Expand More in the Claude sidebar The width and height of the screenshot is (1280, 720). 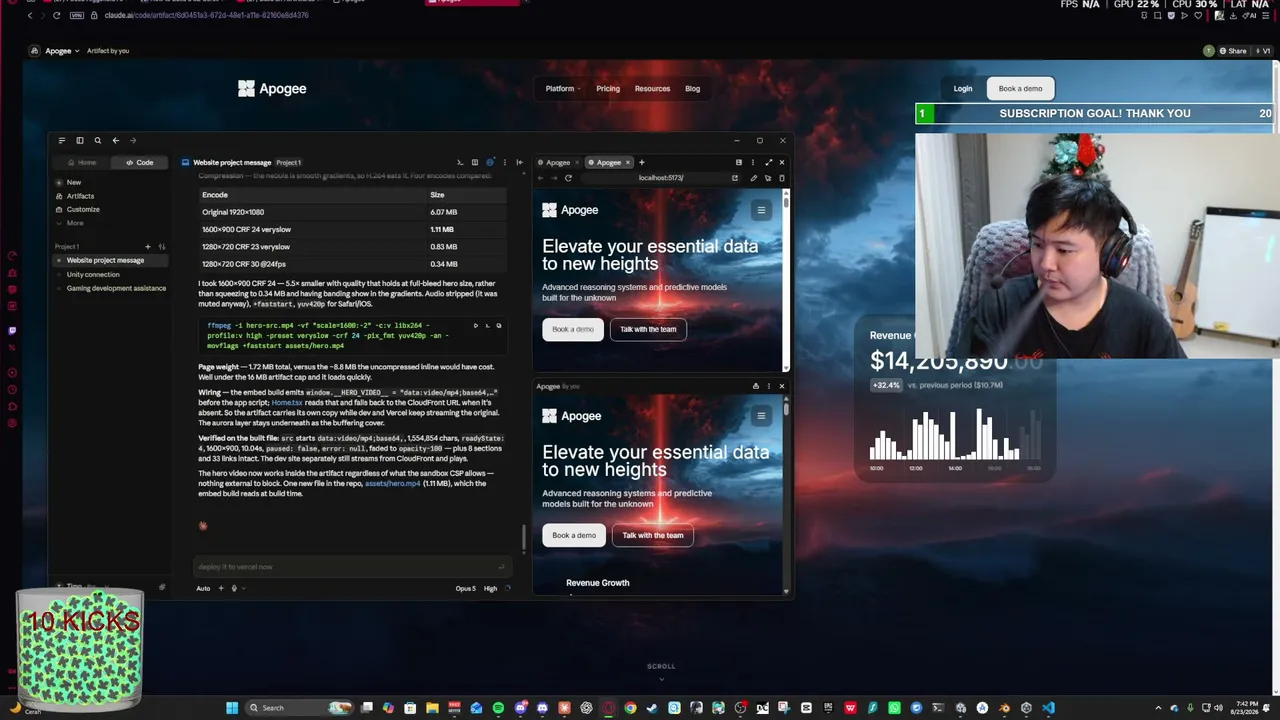click(75, 223)
